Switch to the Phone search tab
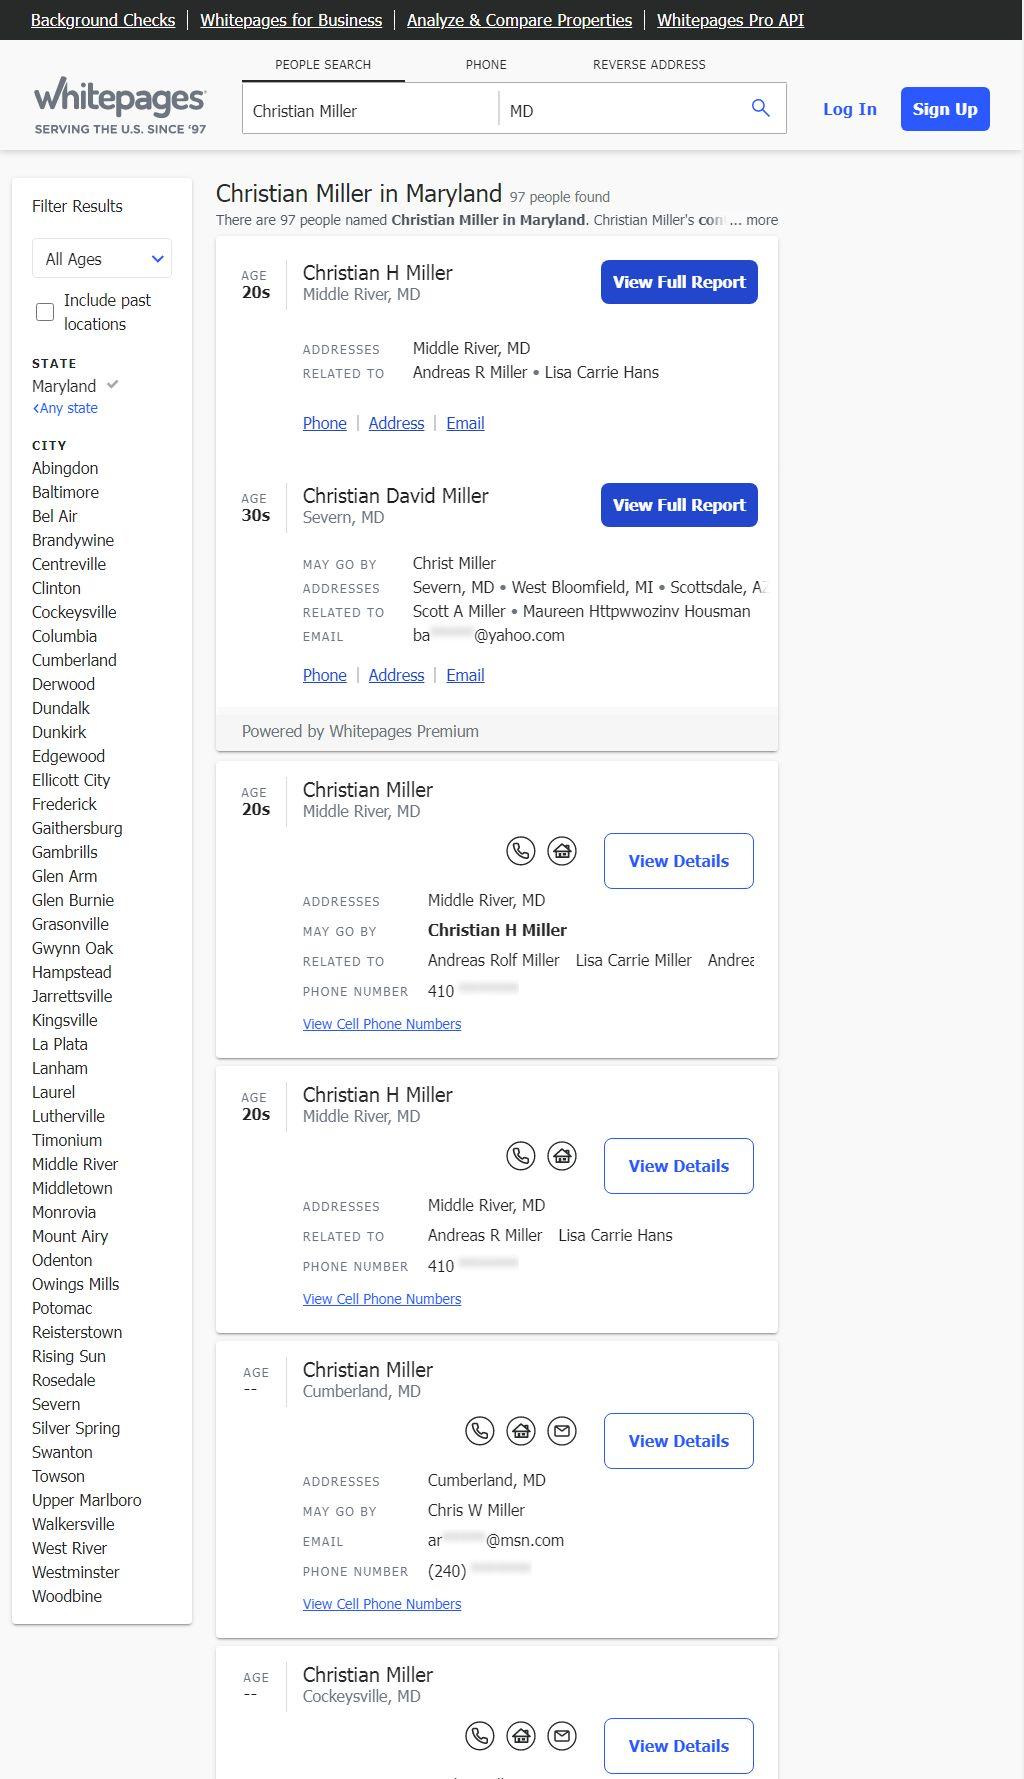 (486, 64)
